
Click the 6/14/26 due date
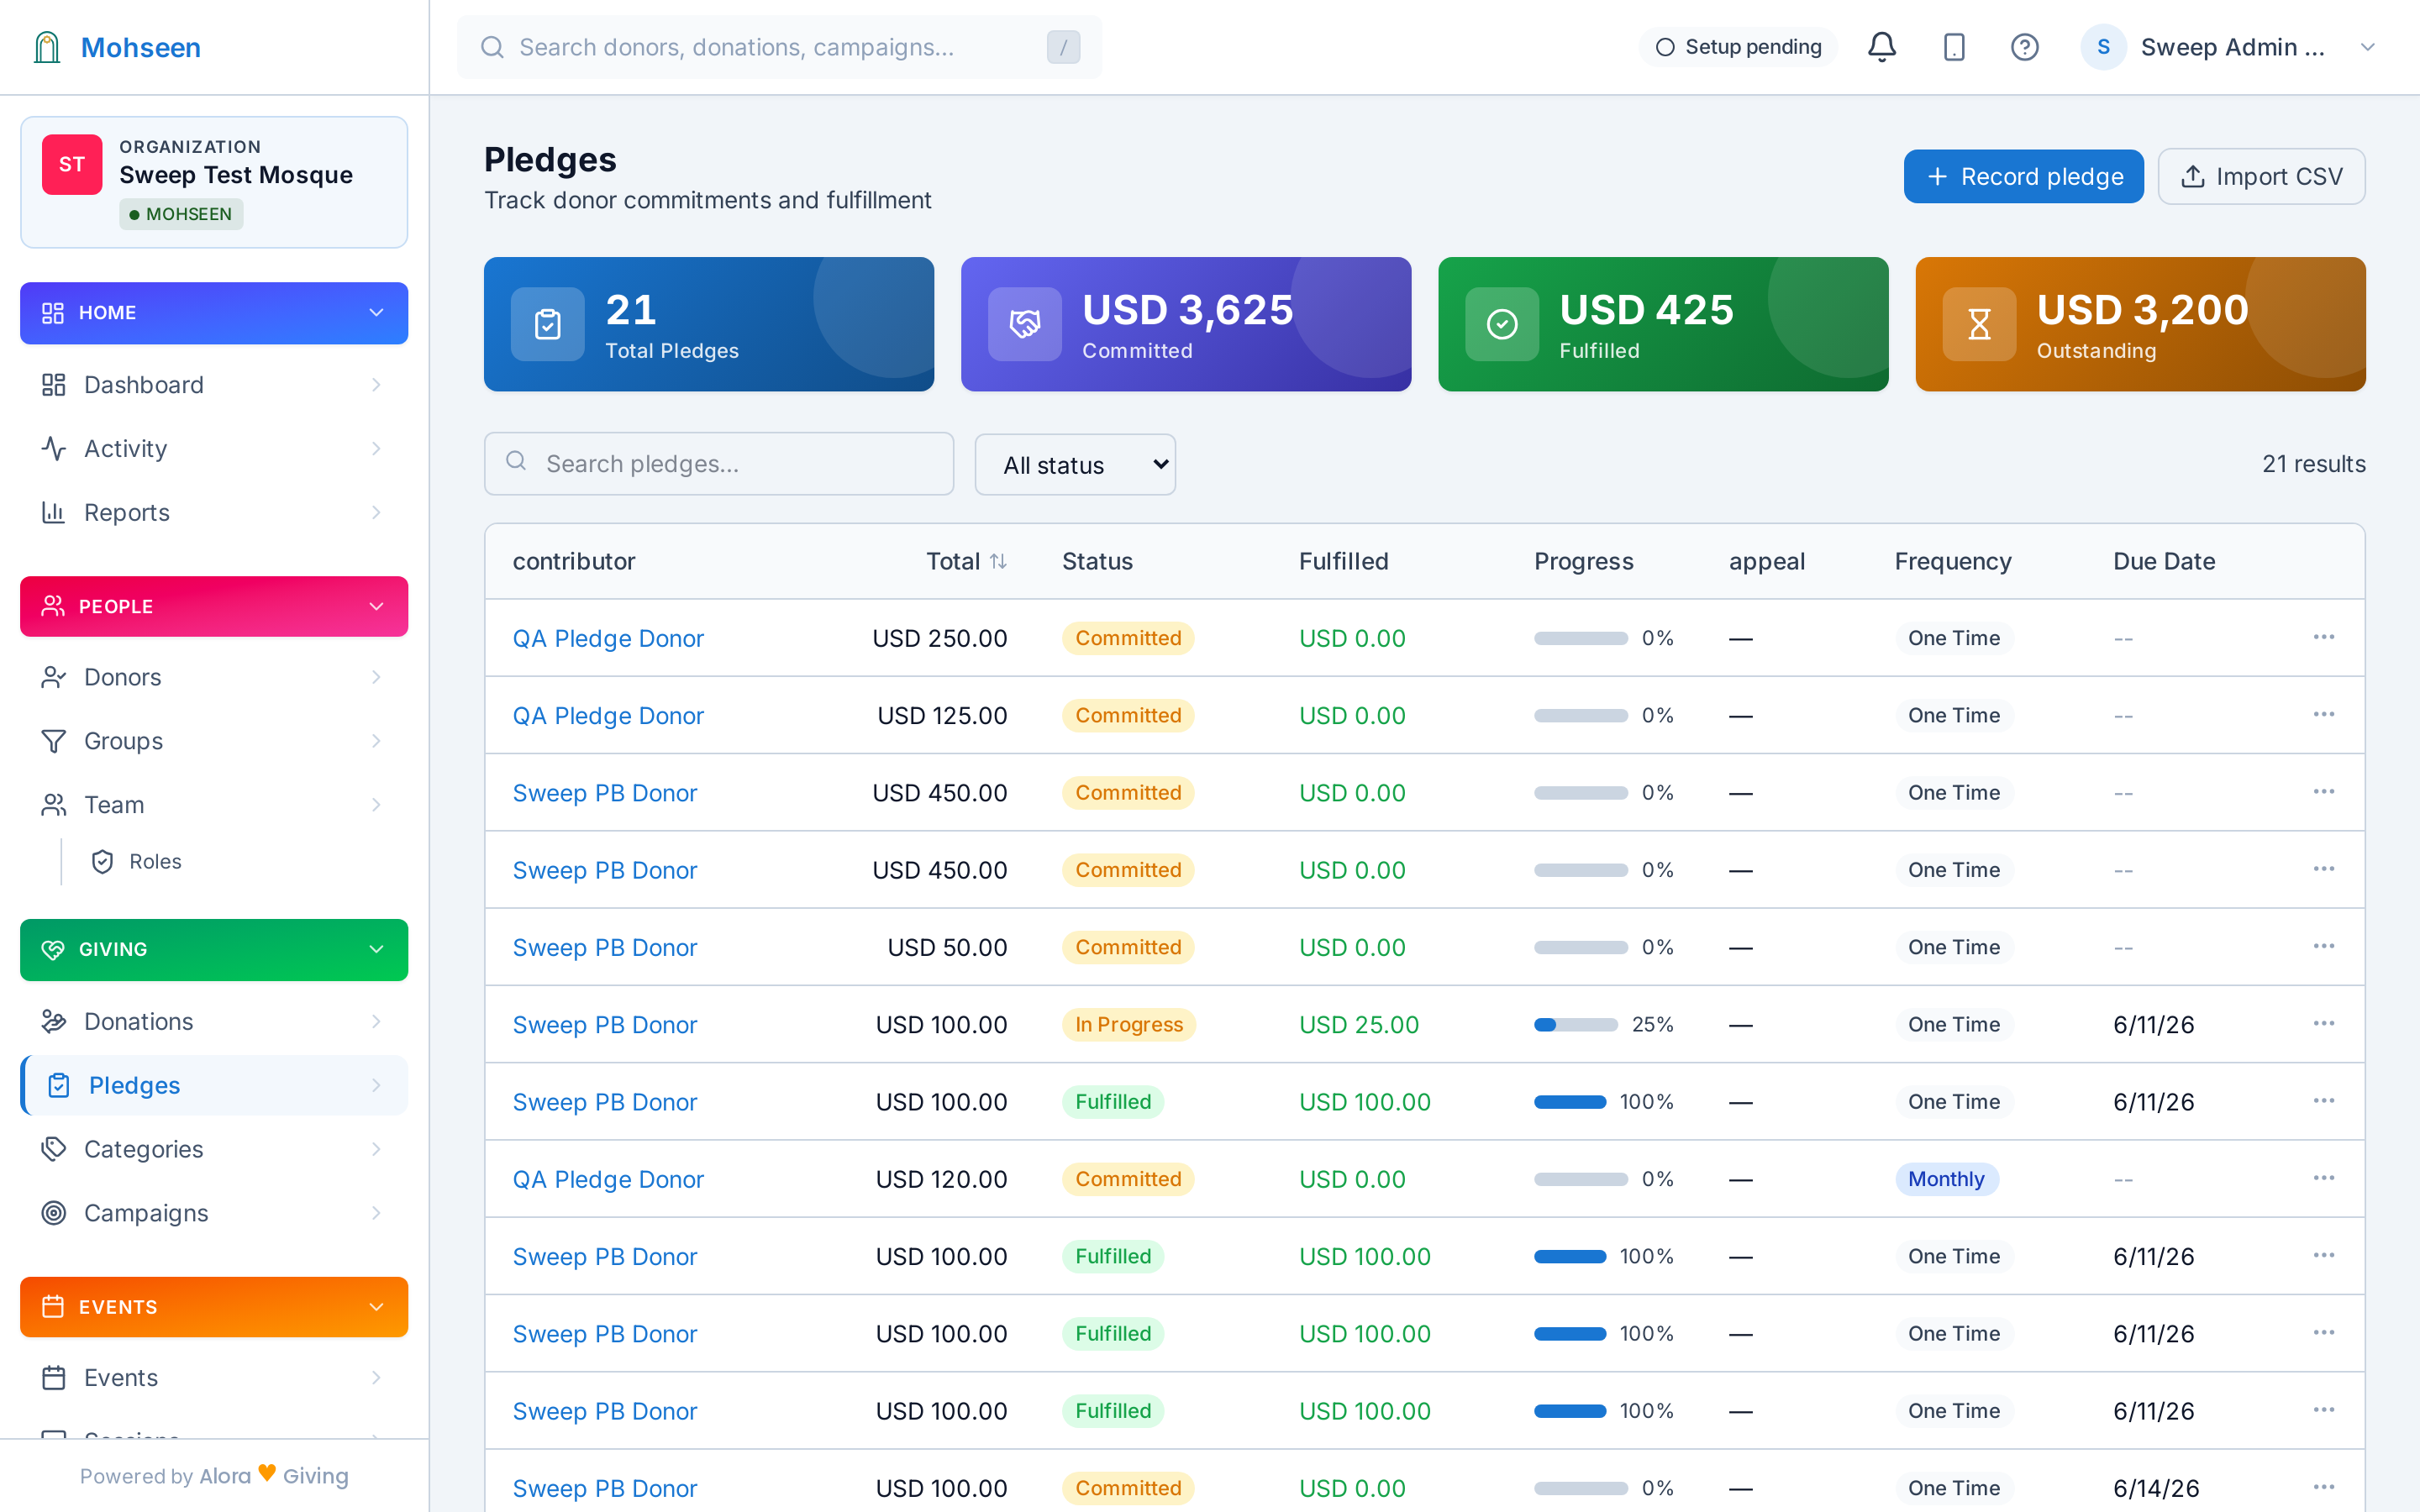pyautogui.click(x=2156, y=1488)
